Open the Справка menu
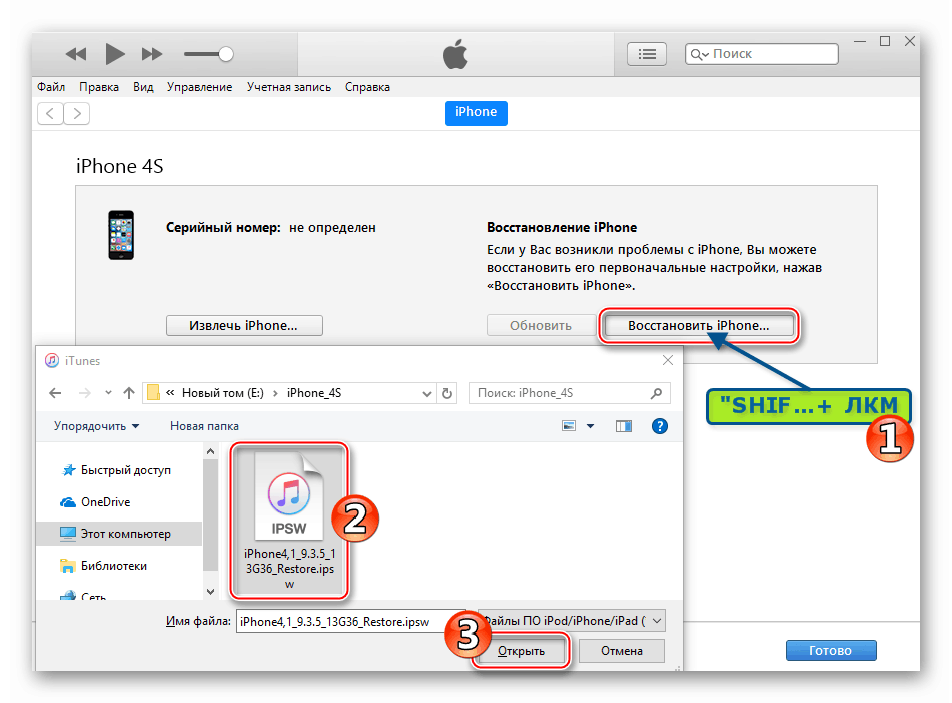This screenshot has height=703, width=952. coord(367,87)
